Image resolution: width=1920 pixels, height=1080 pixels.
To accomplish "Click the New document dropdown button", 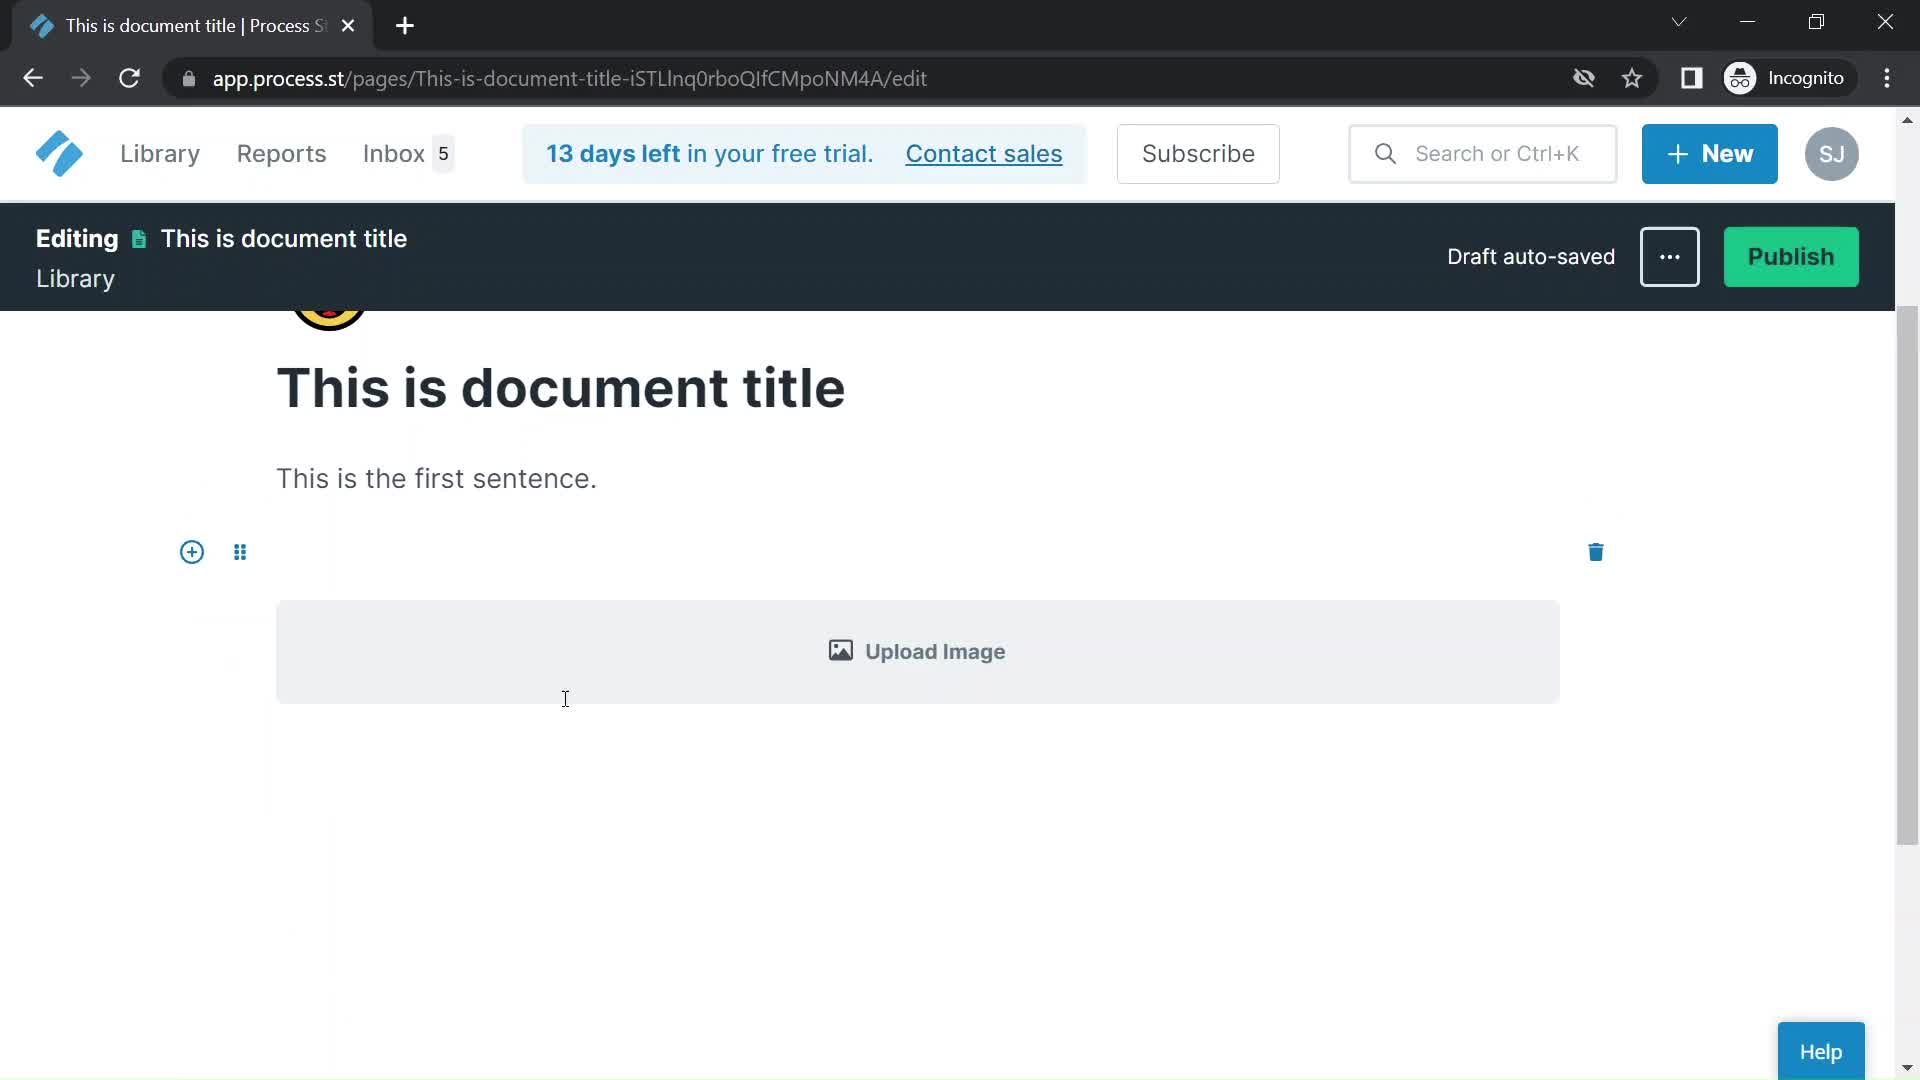I will pos(1710,153).
